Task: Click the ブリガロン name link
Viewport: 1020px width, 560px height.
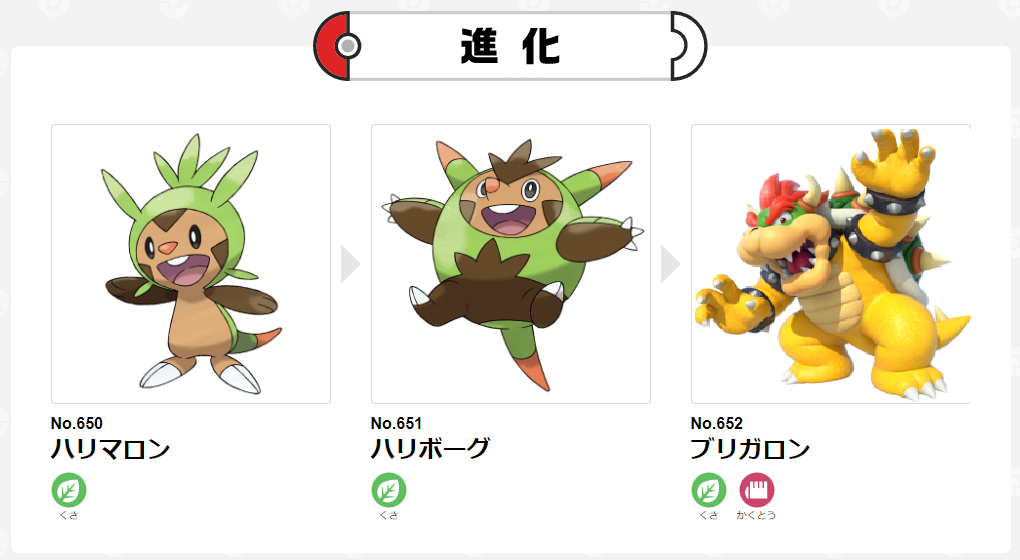Action: click(x=751, y=449)
